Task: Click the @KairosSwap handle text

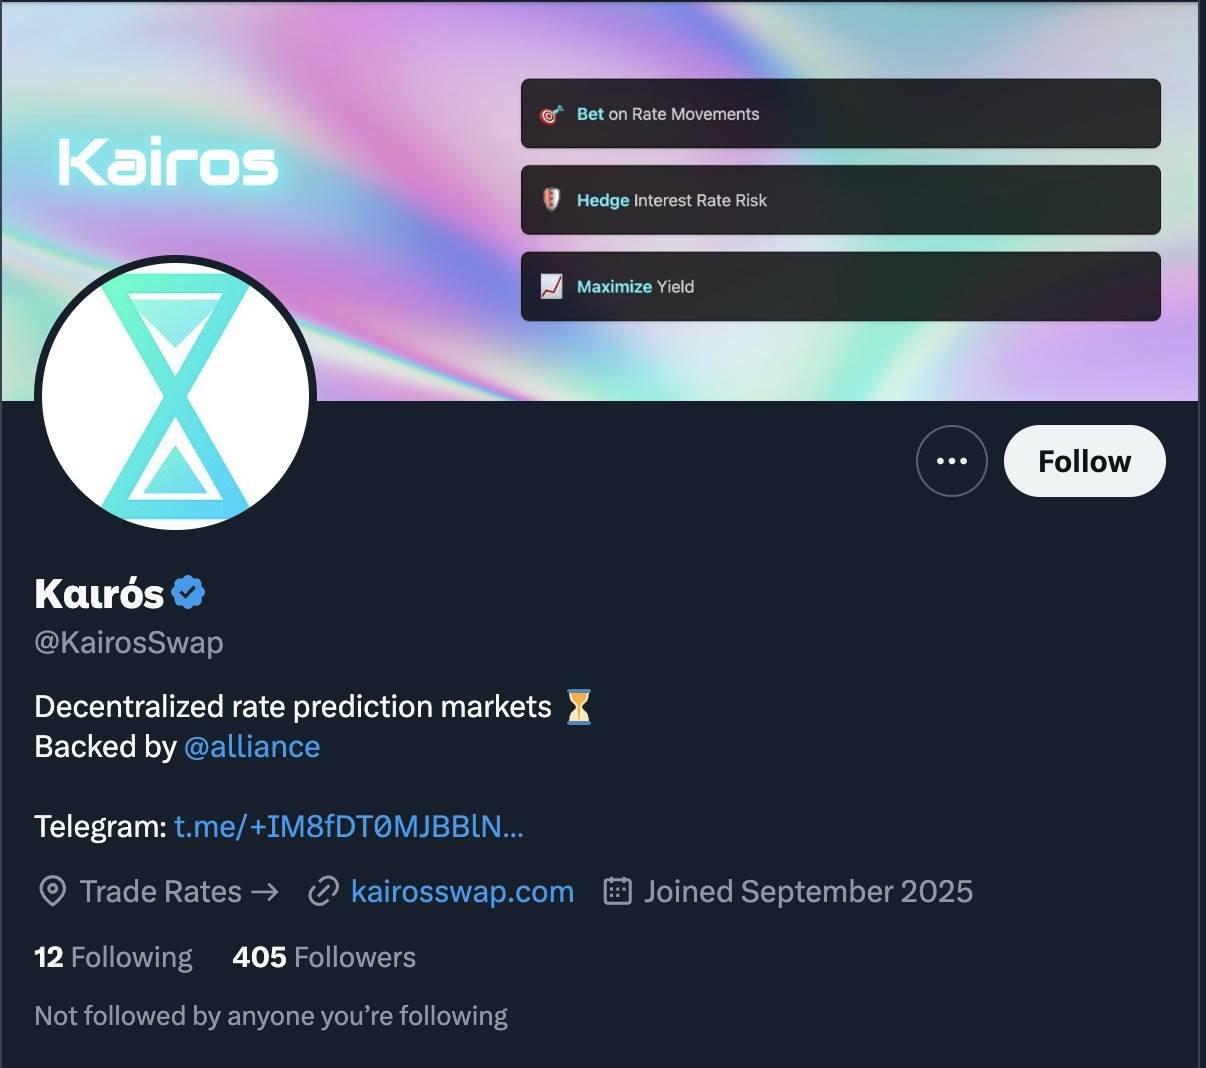Action: coord(129,642)
